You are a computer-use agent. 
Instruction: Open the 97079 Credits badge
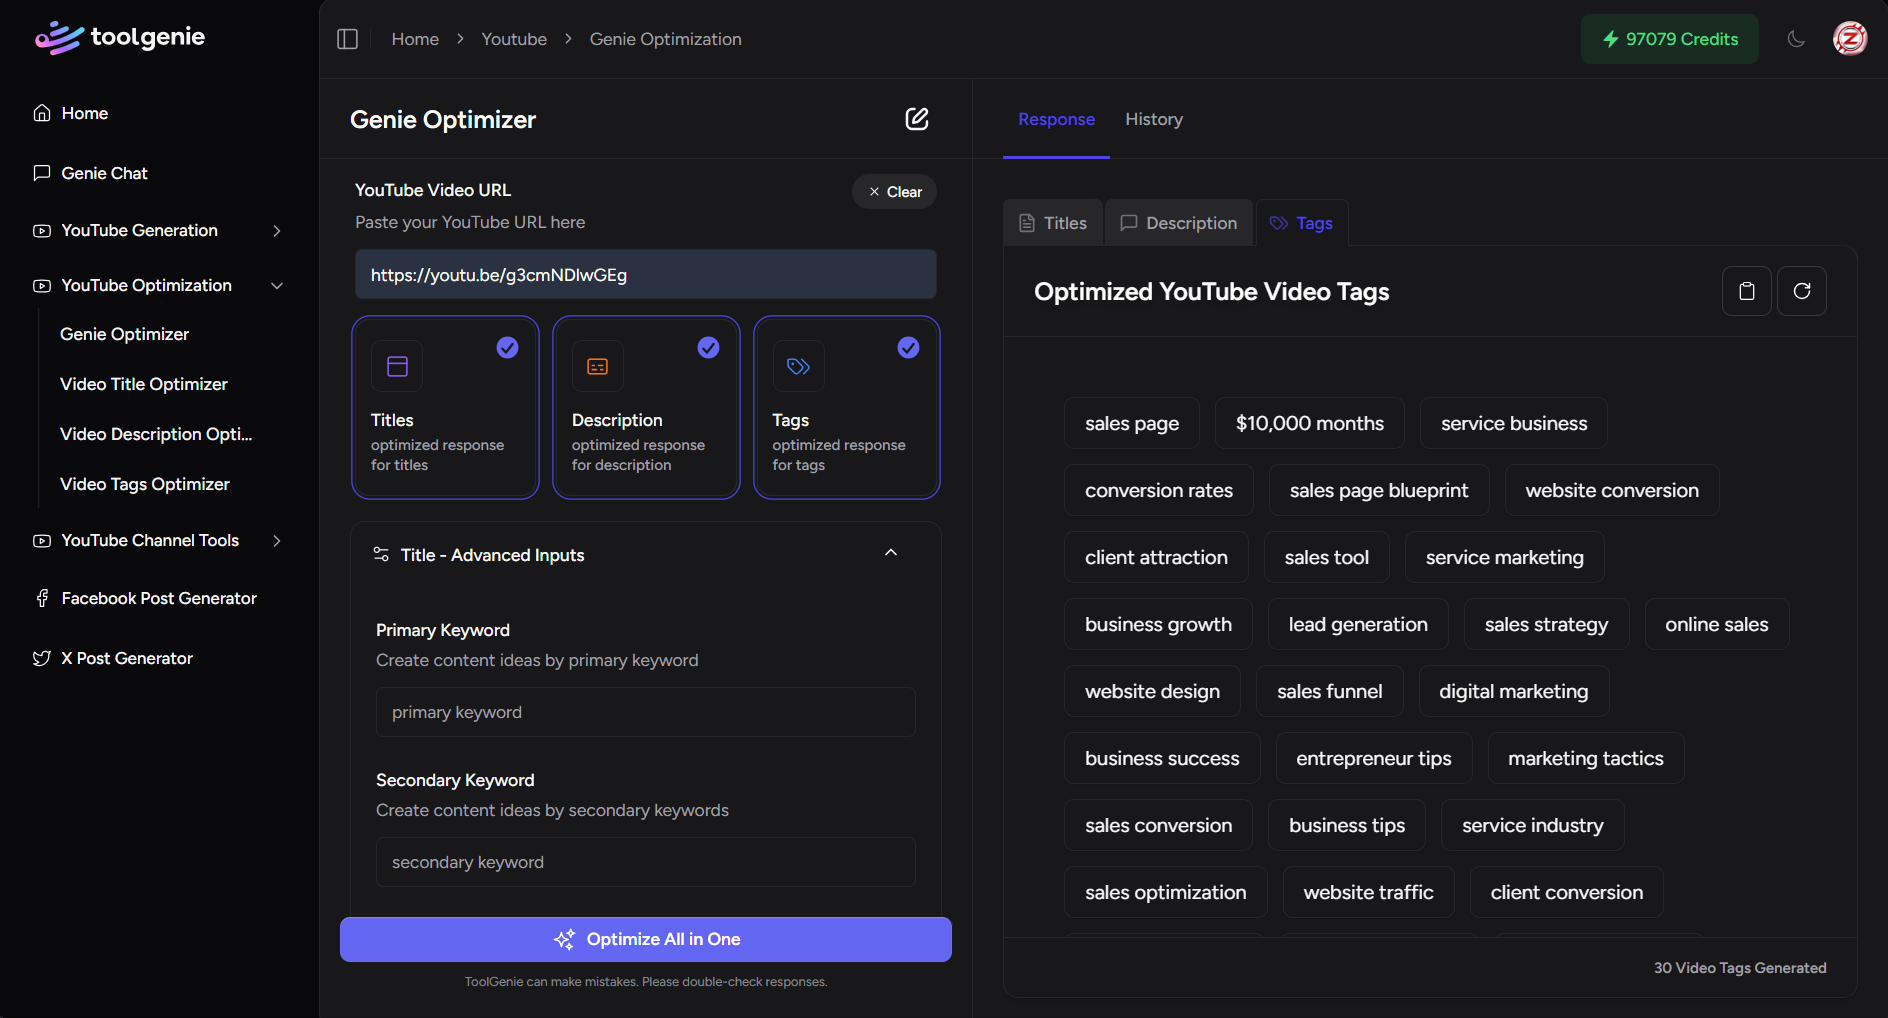tap(1669, 39)
